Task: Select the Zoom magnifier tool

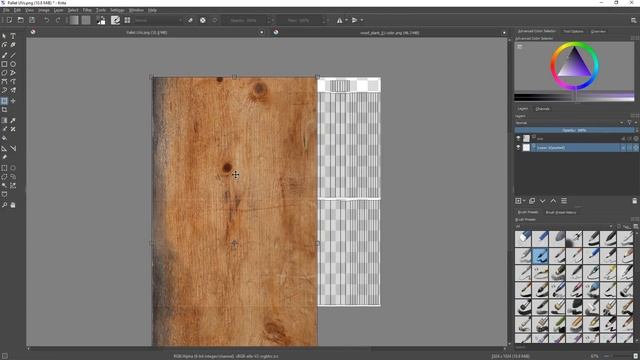Action: [x=4, y=205]
